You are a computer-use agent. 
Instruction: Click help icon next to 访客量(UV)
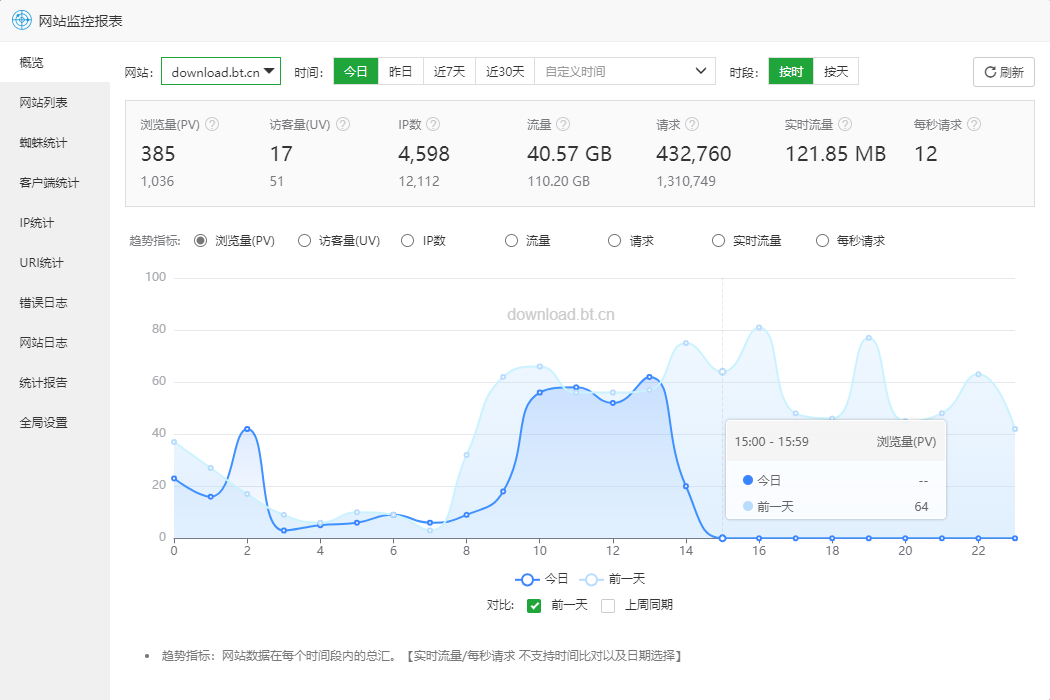click(x=343, y=124)
